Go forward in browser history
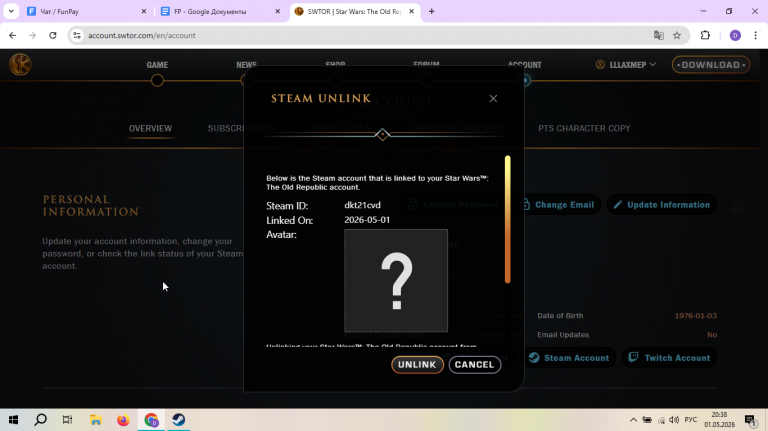Screen dimensions: 768x431 (x=32, y=35)
